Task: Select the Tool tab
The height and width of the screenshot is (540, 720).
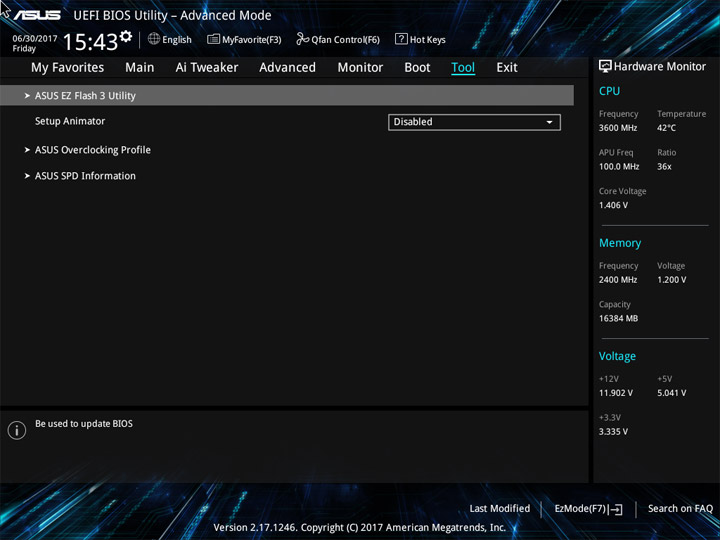Action: point(463,68)
